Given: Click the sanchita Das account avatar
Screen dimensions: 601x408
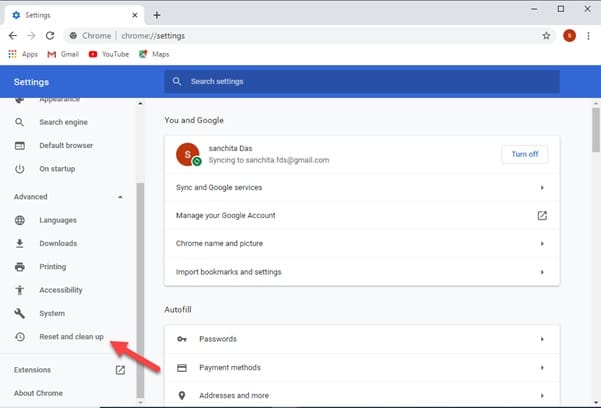Looking at the screenshot, I should pyautogui.click(x=188, y=154).
